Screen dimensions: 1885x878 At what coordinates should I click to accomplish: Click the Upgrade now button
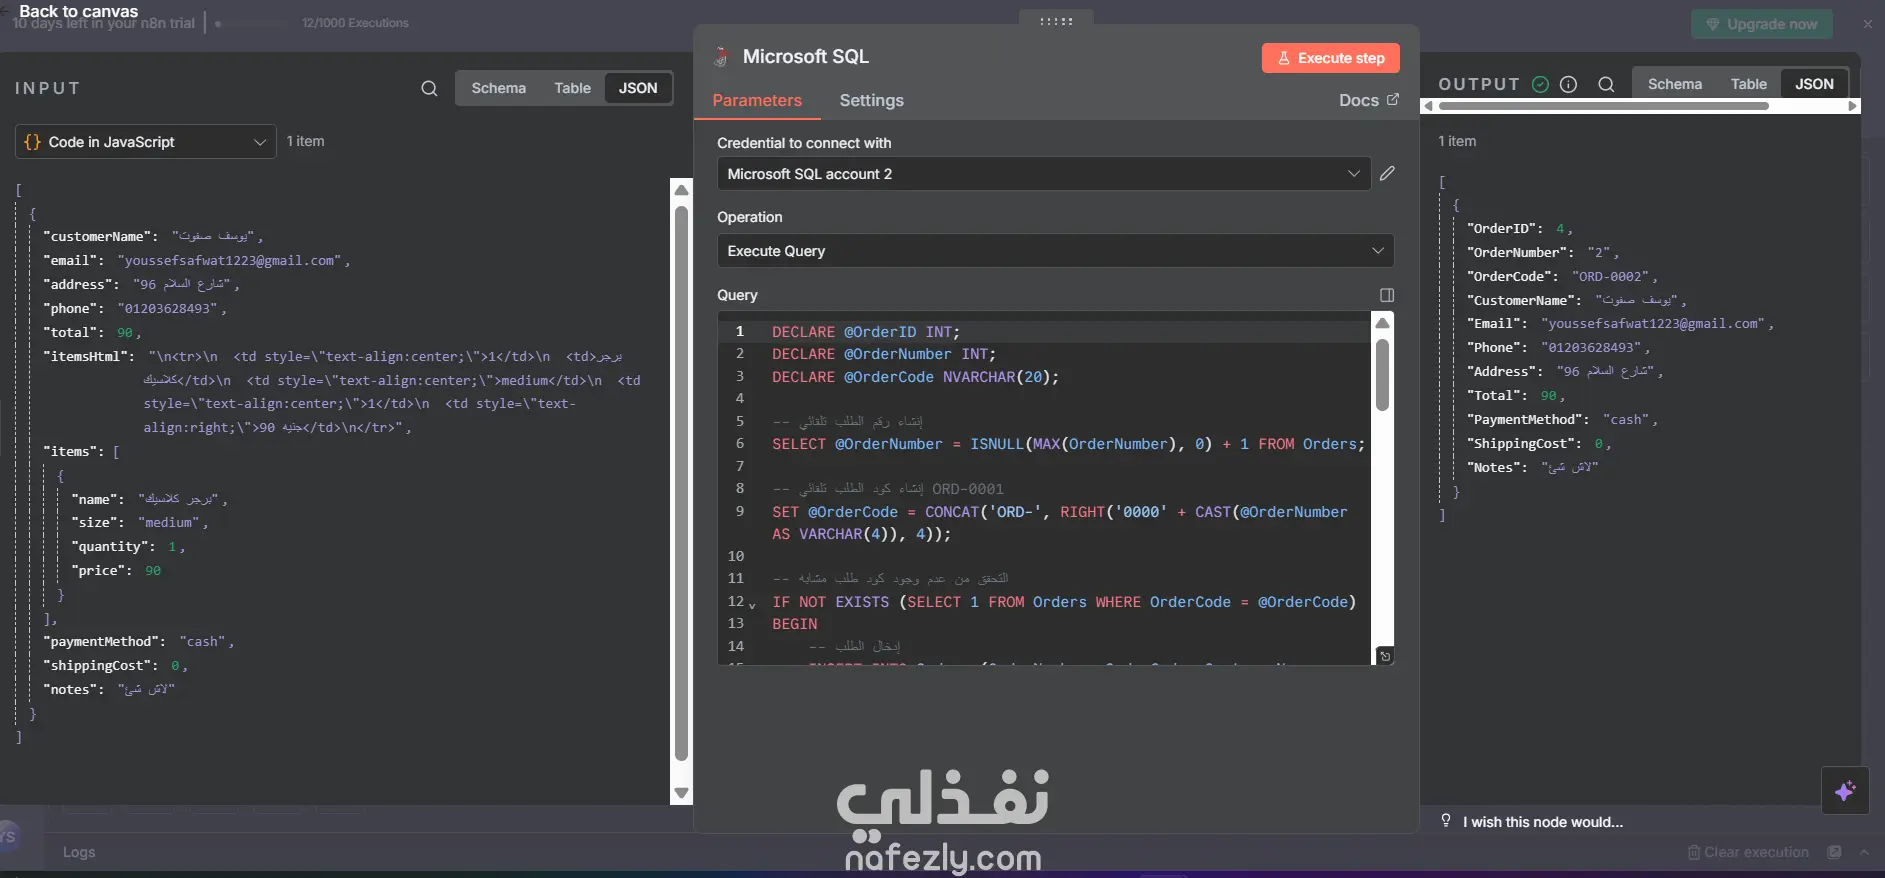coord(1762,24)
